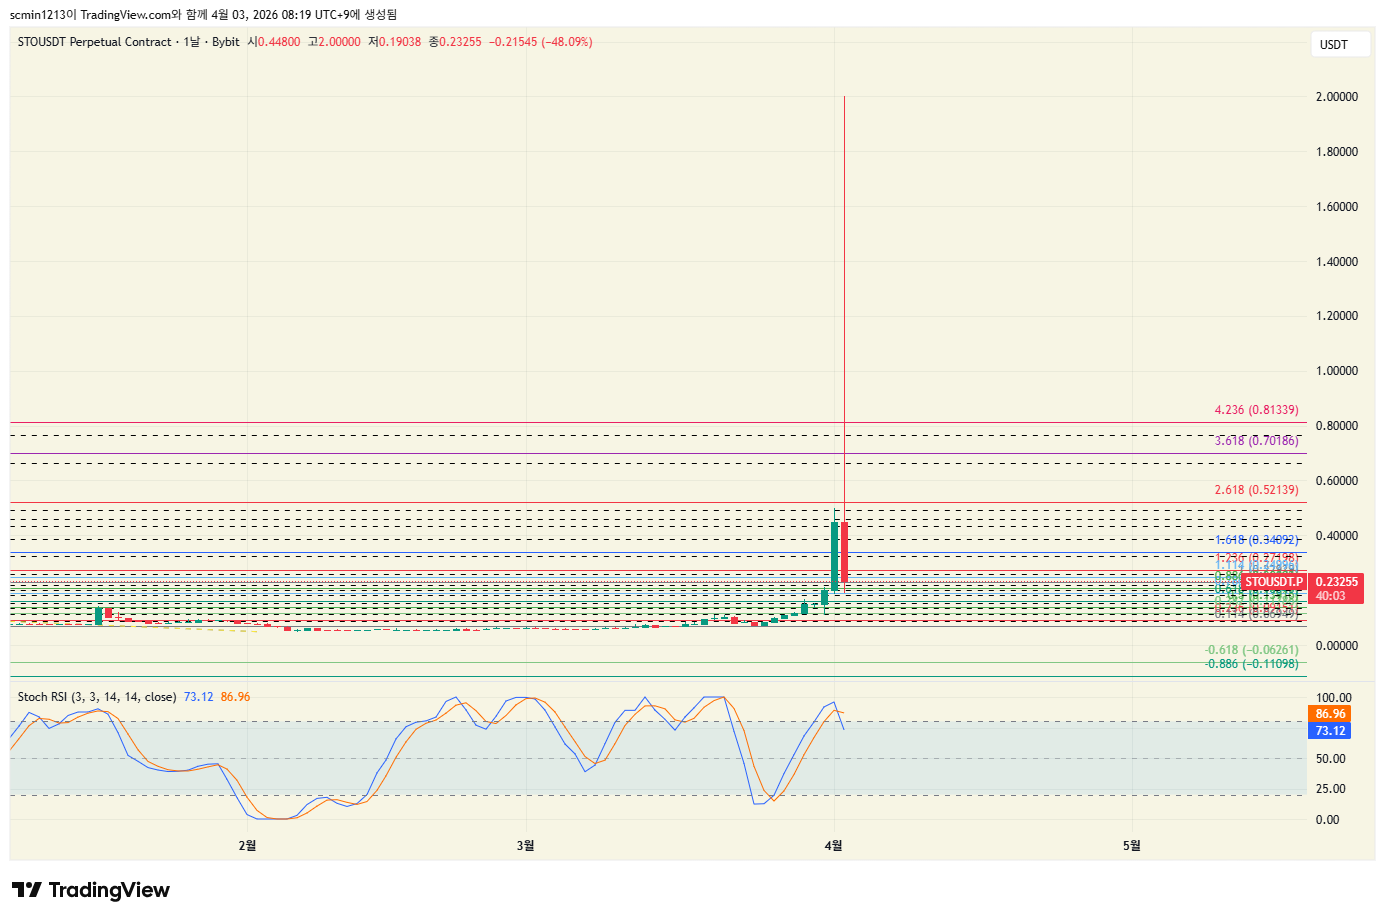The image size is (1385, 920).
Task: Click the red STOUSDT.P price tag
Action: pyautogui.click(x=1273, y=582)
